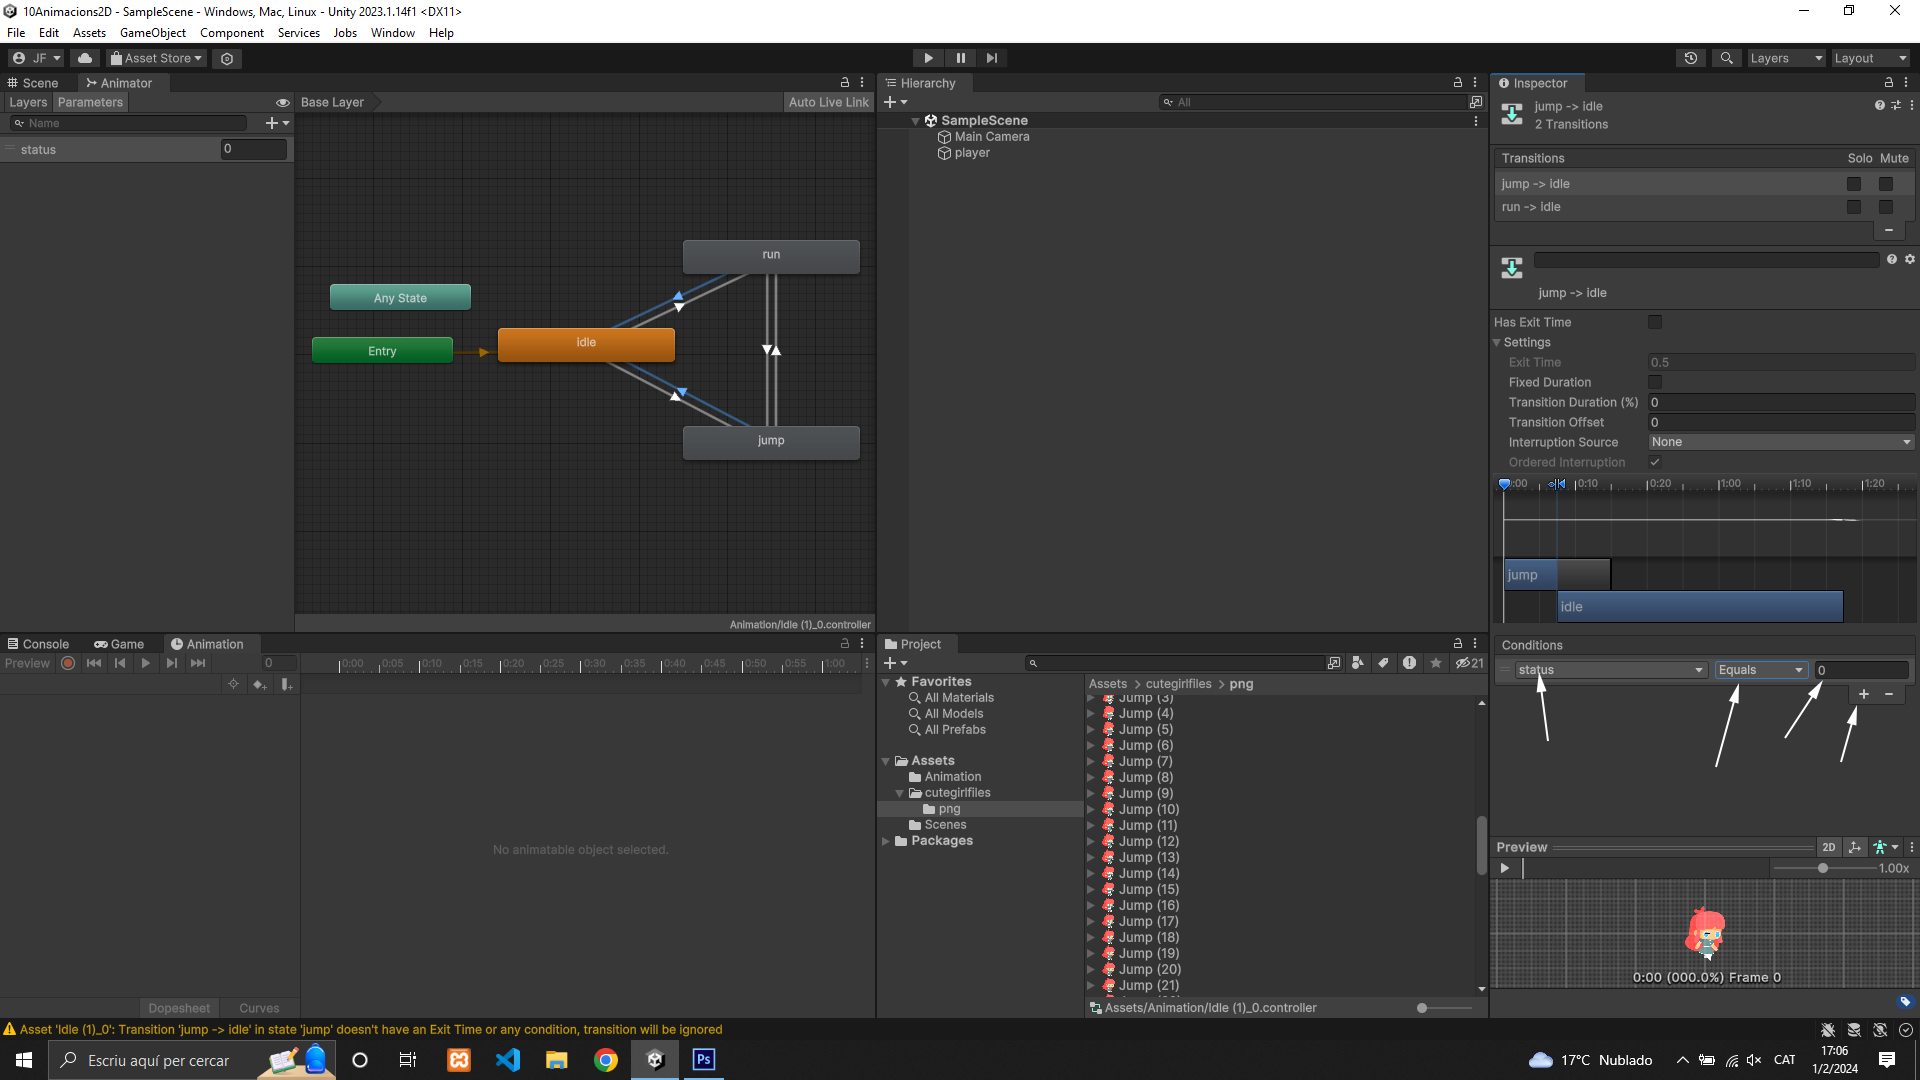
Task: Open the Undo History icon
Action: tap(1690, 58)
